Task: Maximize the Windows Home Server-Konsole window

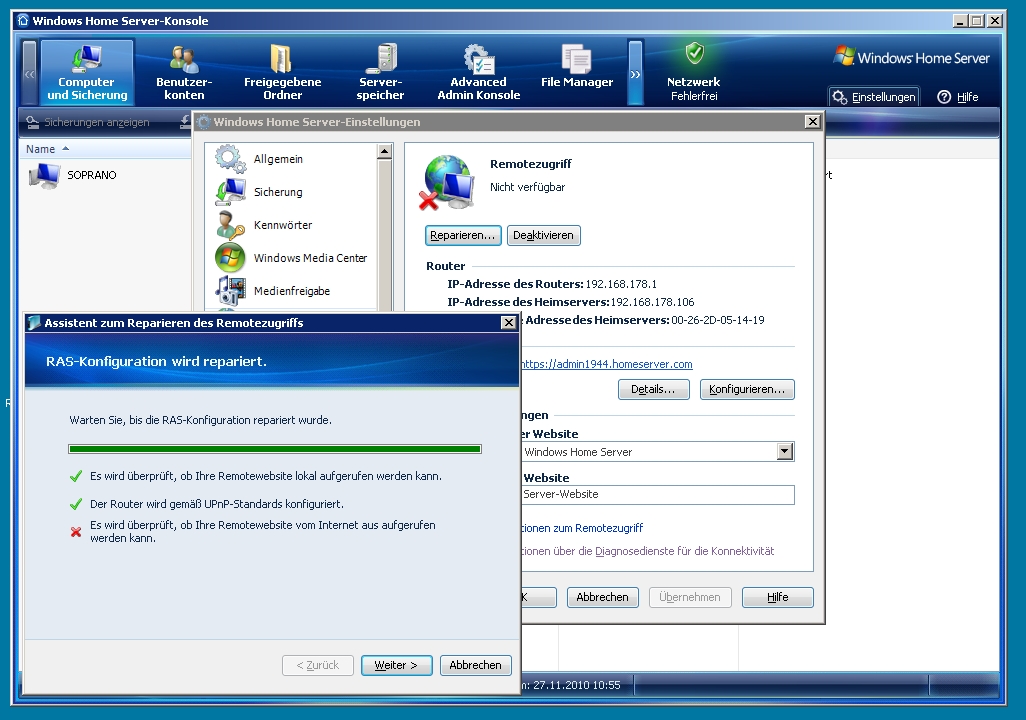Action: tap(977, 21)
